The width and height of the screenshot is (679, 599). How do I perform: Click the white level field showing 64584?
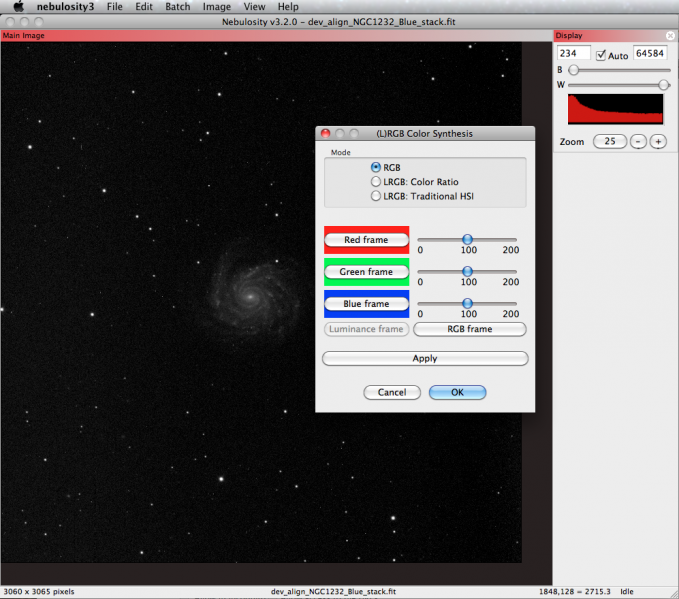pyautogui.click(x=650, y=53)
